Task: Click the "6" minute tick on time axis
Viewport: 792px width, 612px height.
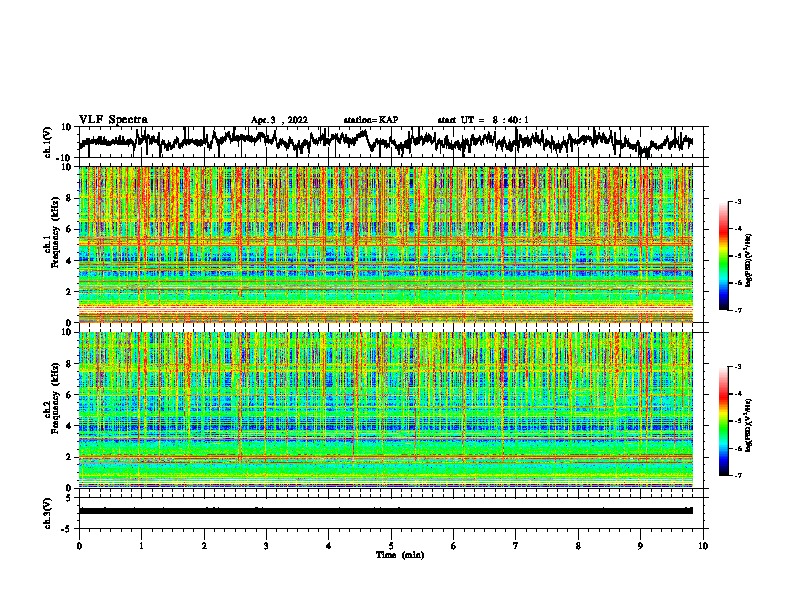Action: click(454, 546)
